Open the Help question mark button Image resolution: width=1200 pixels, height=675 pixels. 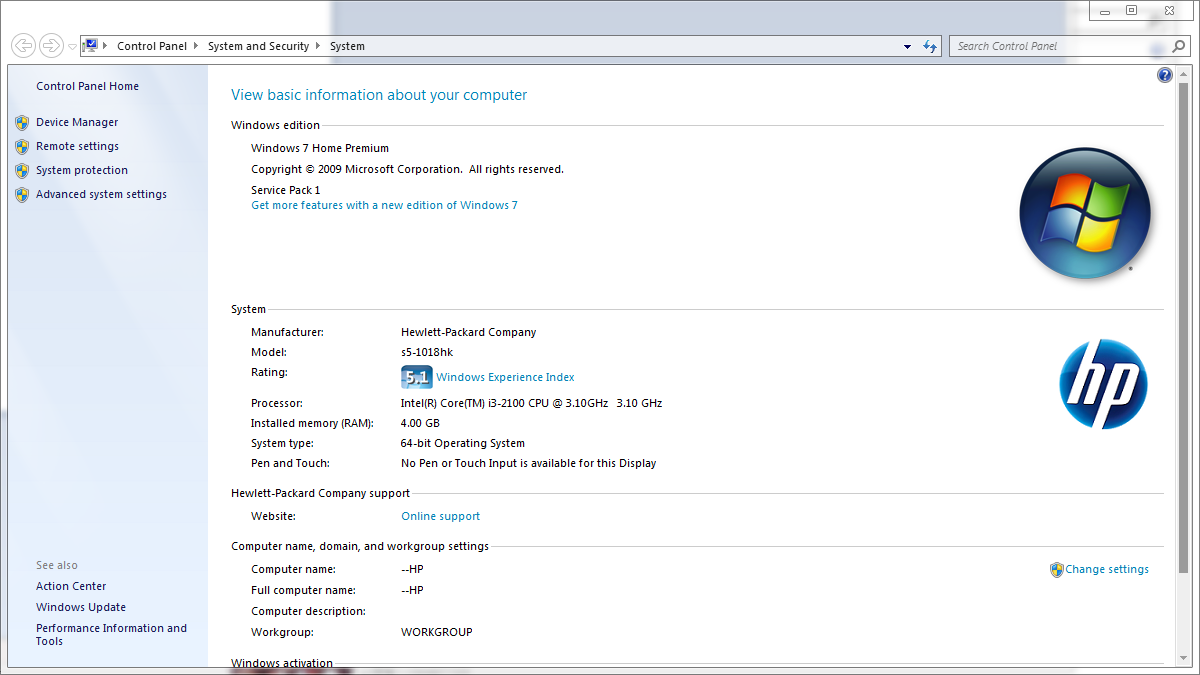click(x=1165, y=75)
